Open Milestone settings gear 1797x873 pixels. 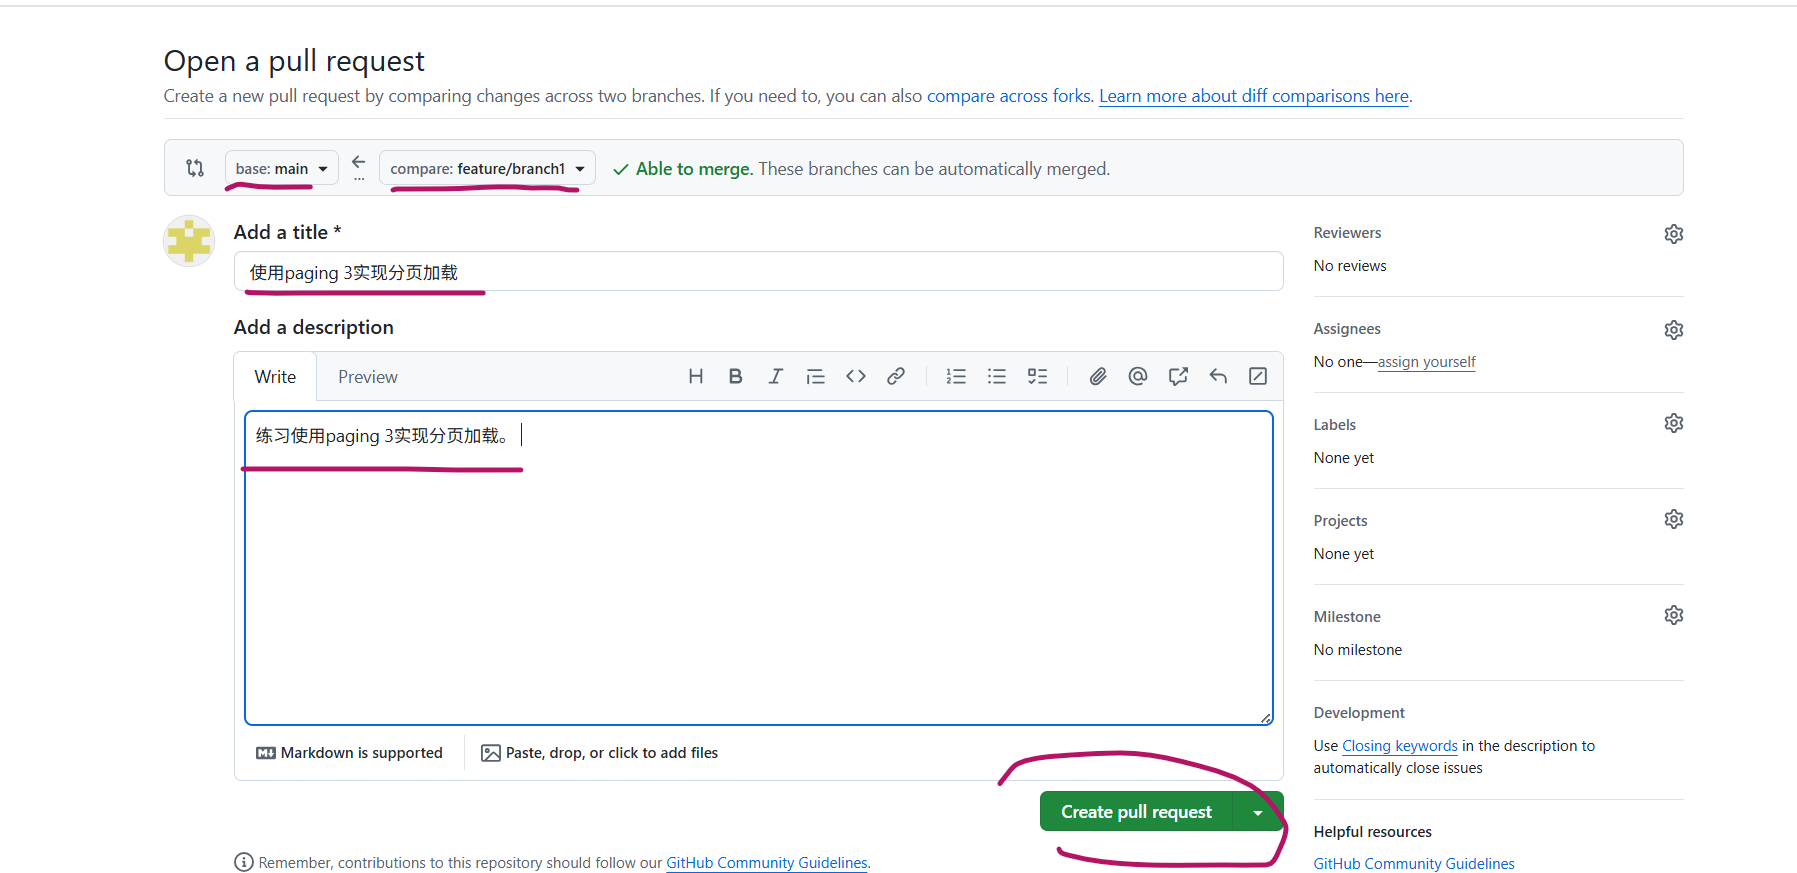click(x=1674, y=615)
